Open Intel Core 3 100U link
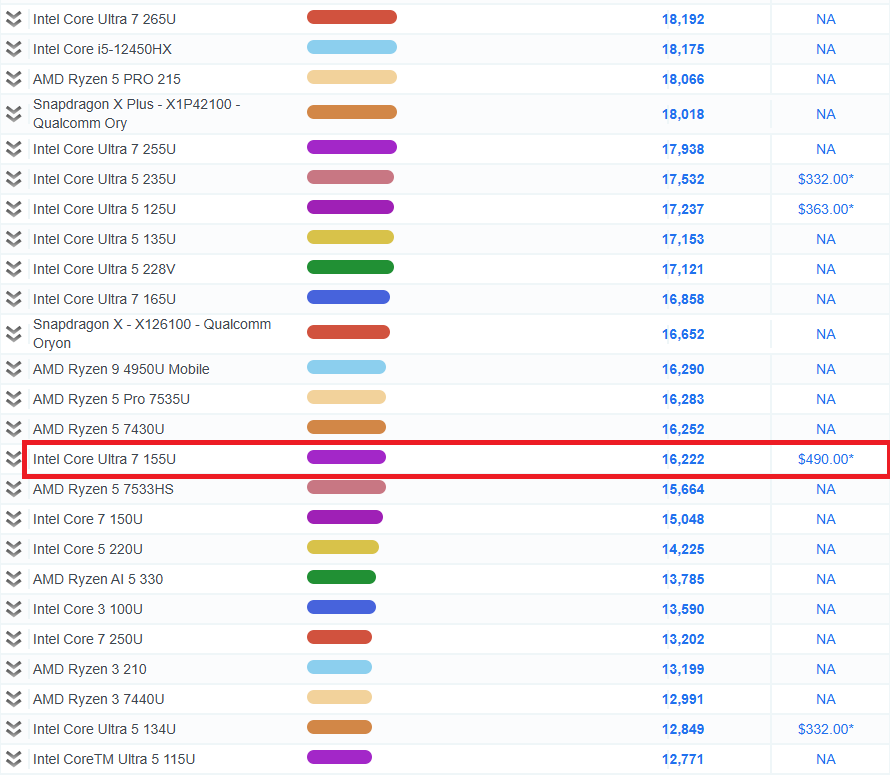This screenshot has width=890, height=775. coord(88,609)
